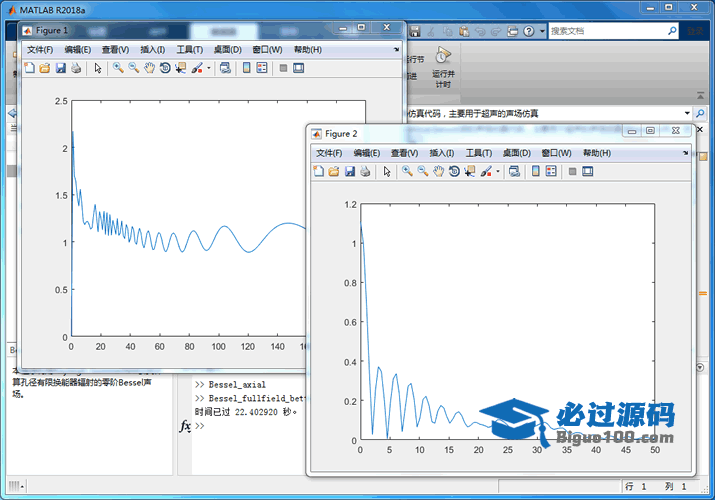715x500 pixels.
Task: Open Brush color dropdown arrow in Figure 1
Action: point(209,68)
